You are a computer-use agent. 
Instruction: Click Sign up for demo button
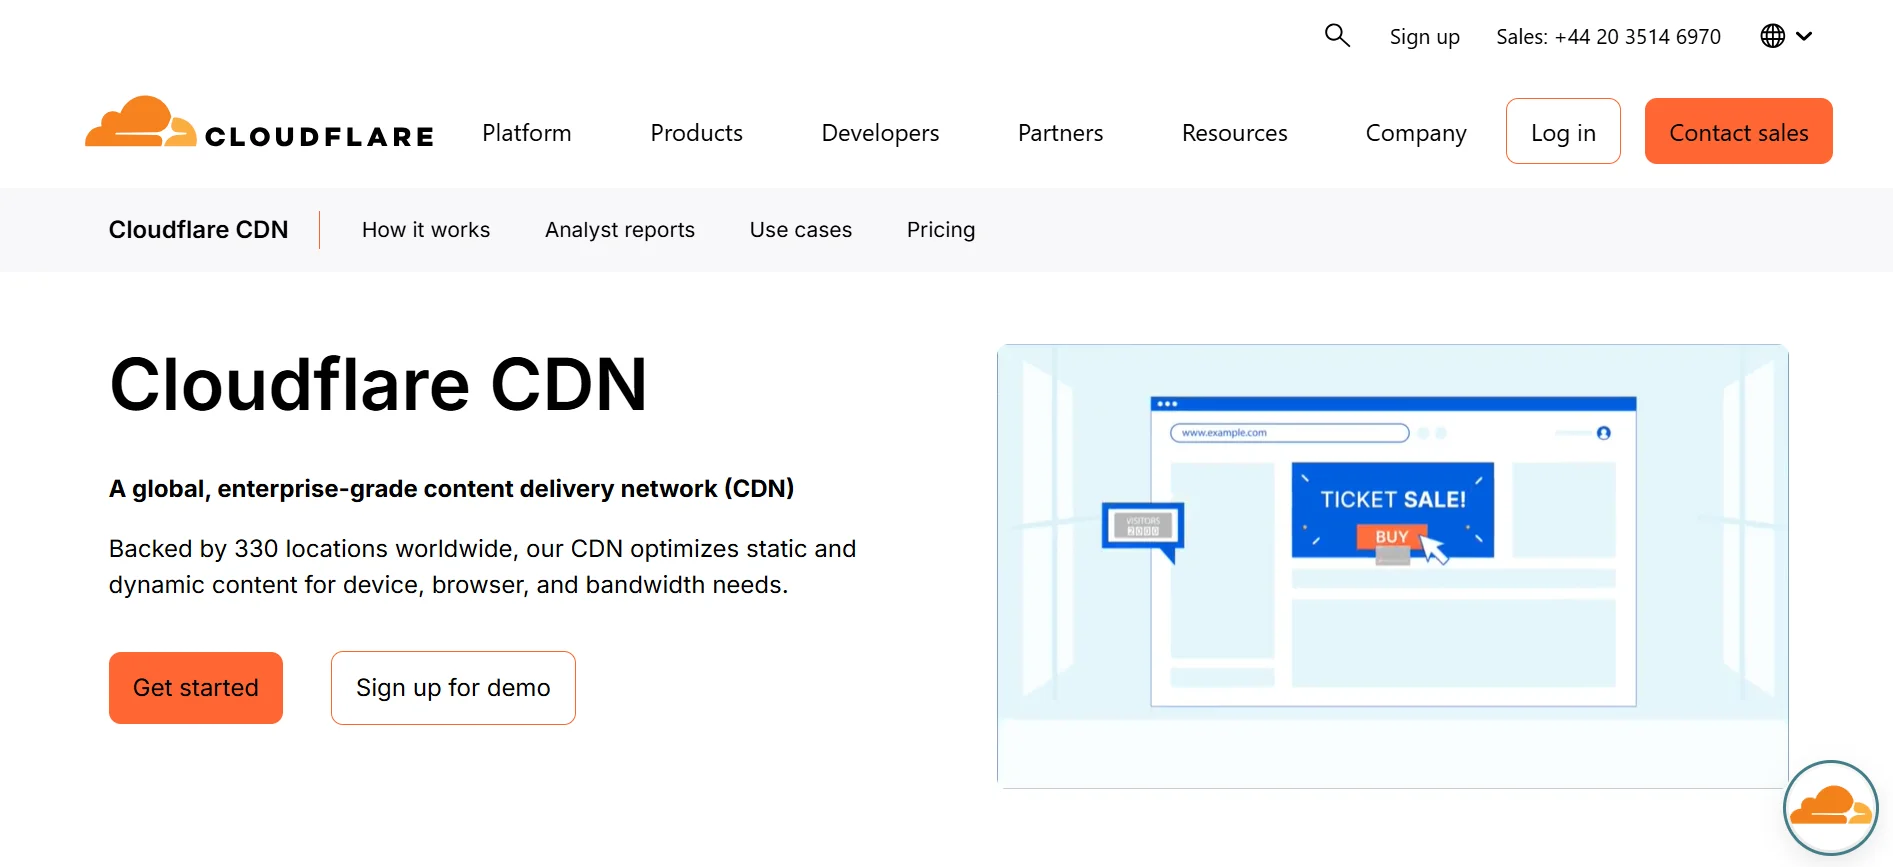453,688
